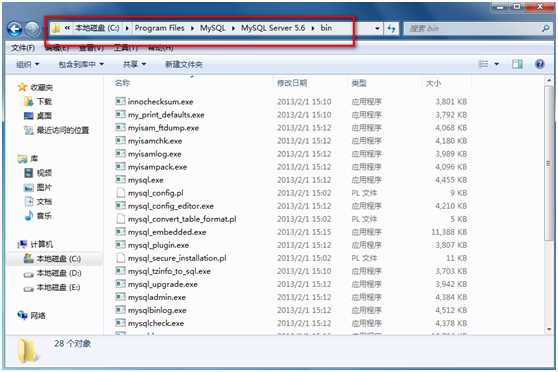Image resolution: width=558 pixels, height=372 pixels.
Task: Expand the arrow after Program Files in path
Action: 192,28
